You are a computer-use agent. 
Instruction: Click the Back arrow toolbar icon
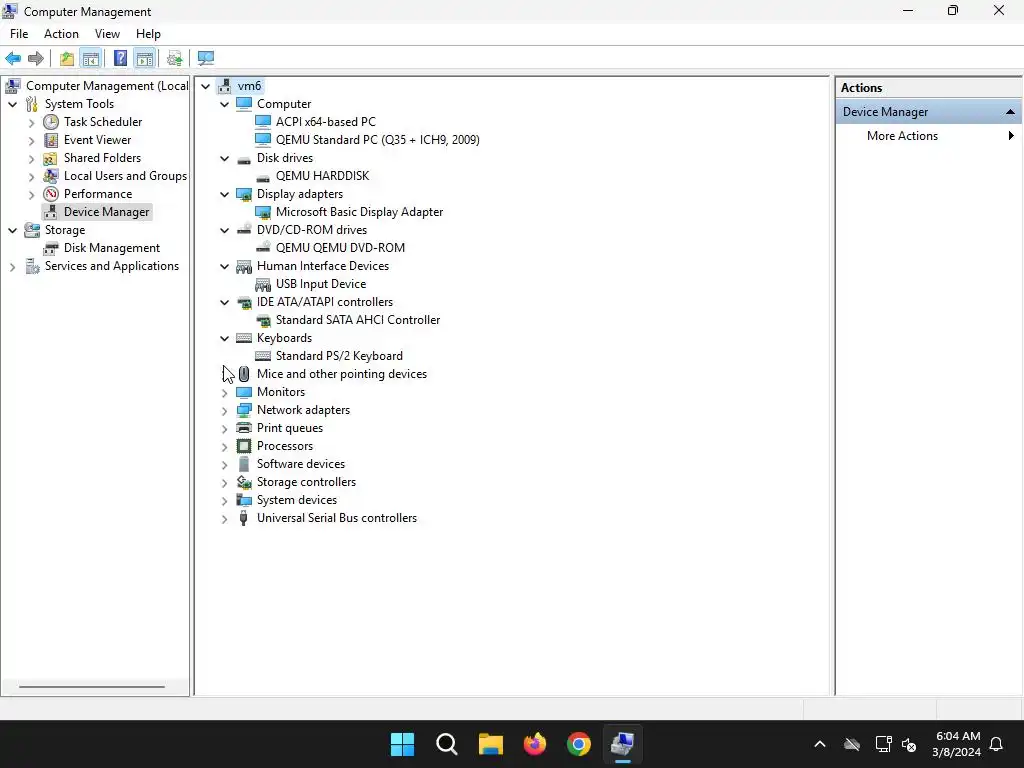13,58
